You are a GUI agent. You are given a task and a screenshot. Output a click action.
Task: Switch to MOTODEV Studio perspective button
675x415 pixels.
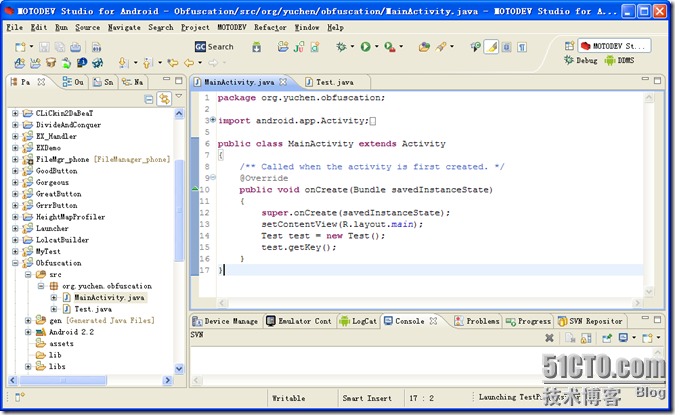click(614, 46)
